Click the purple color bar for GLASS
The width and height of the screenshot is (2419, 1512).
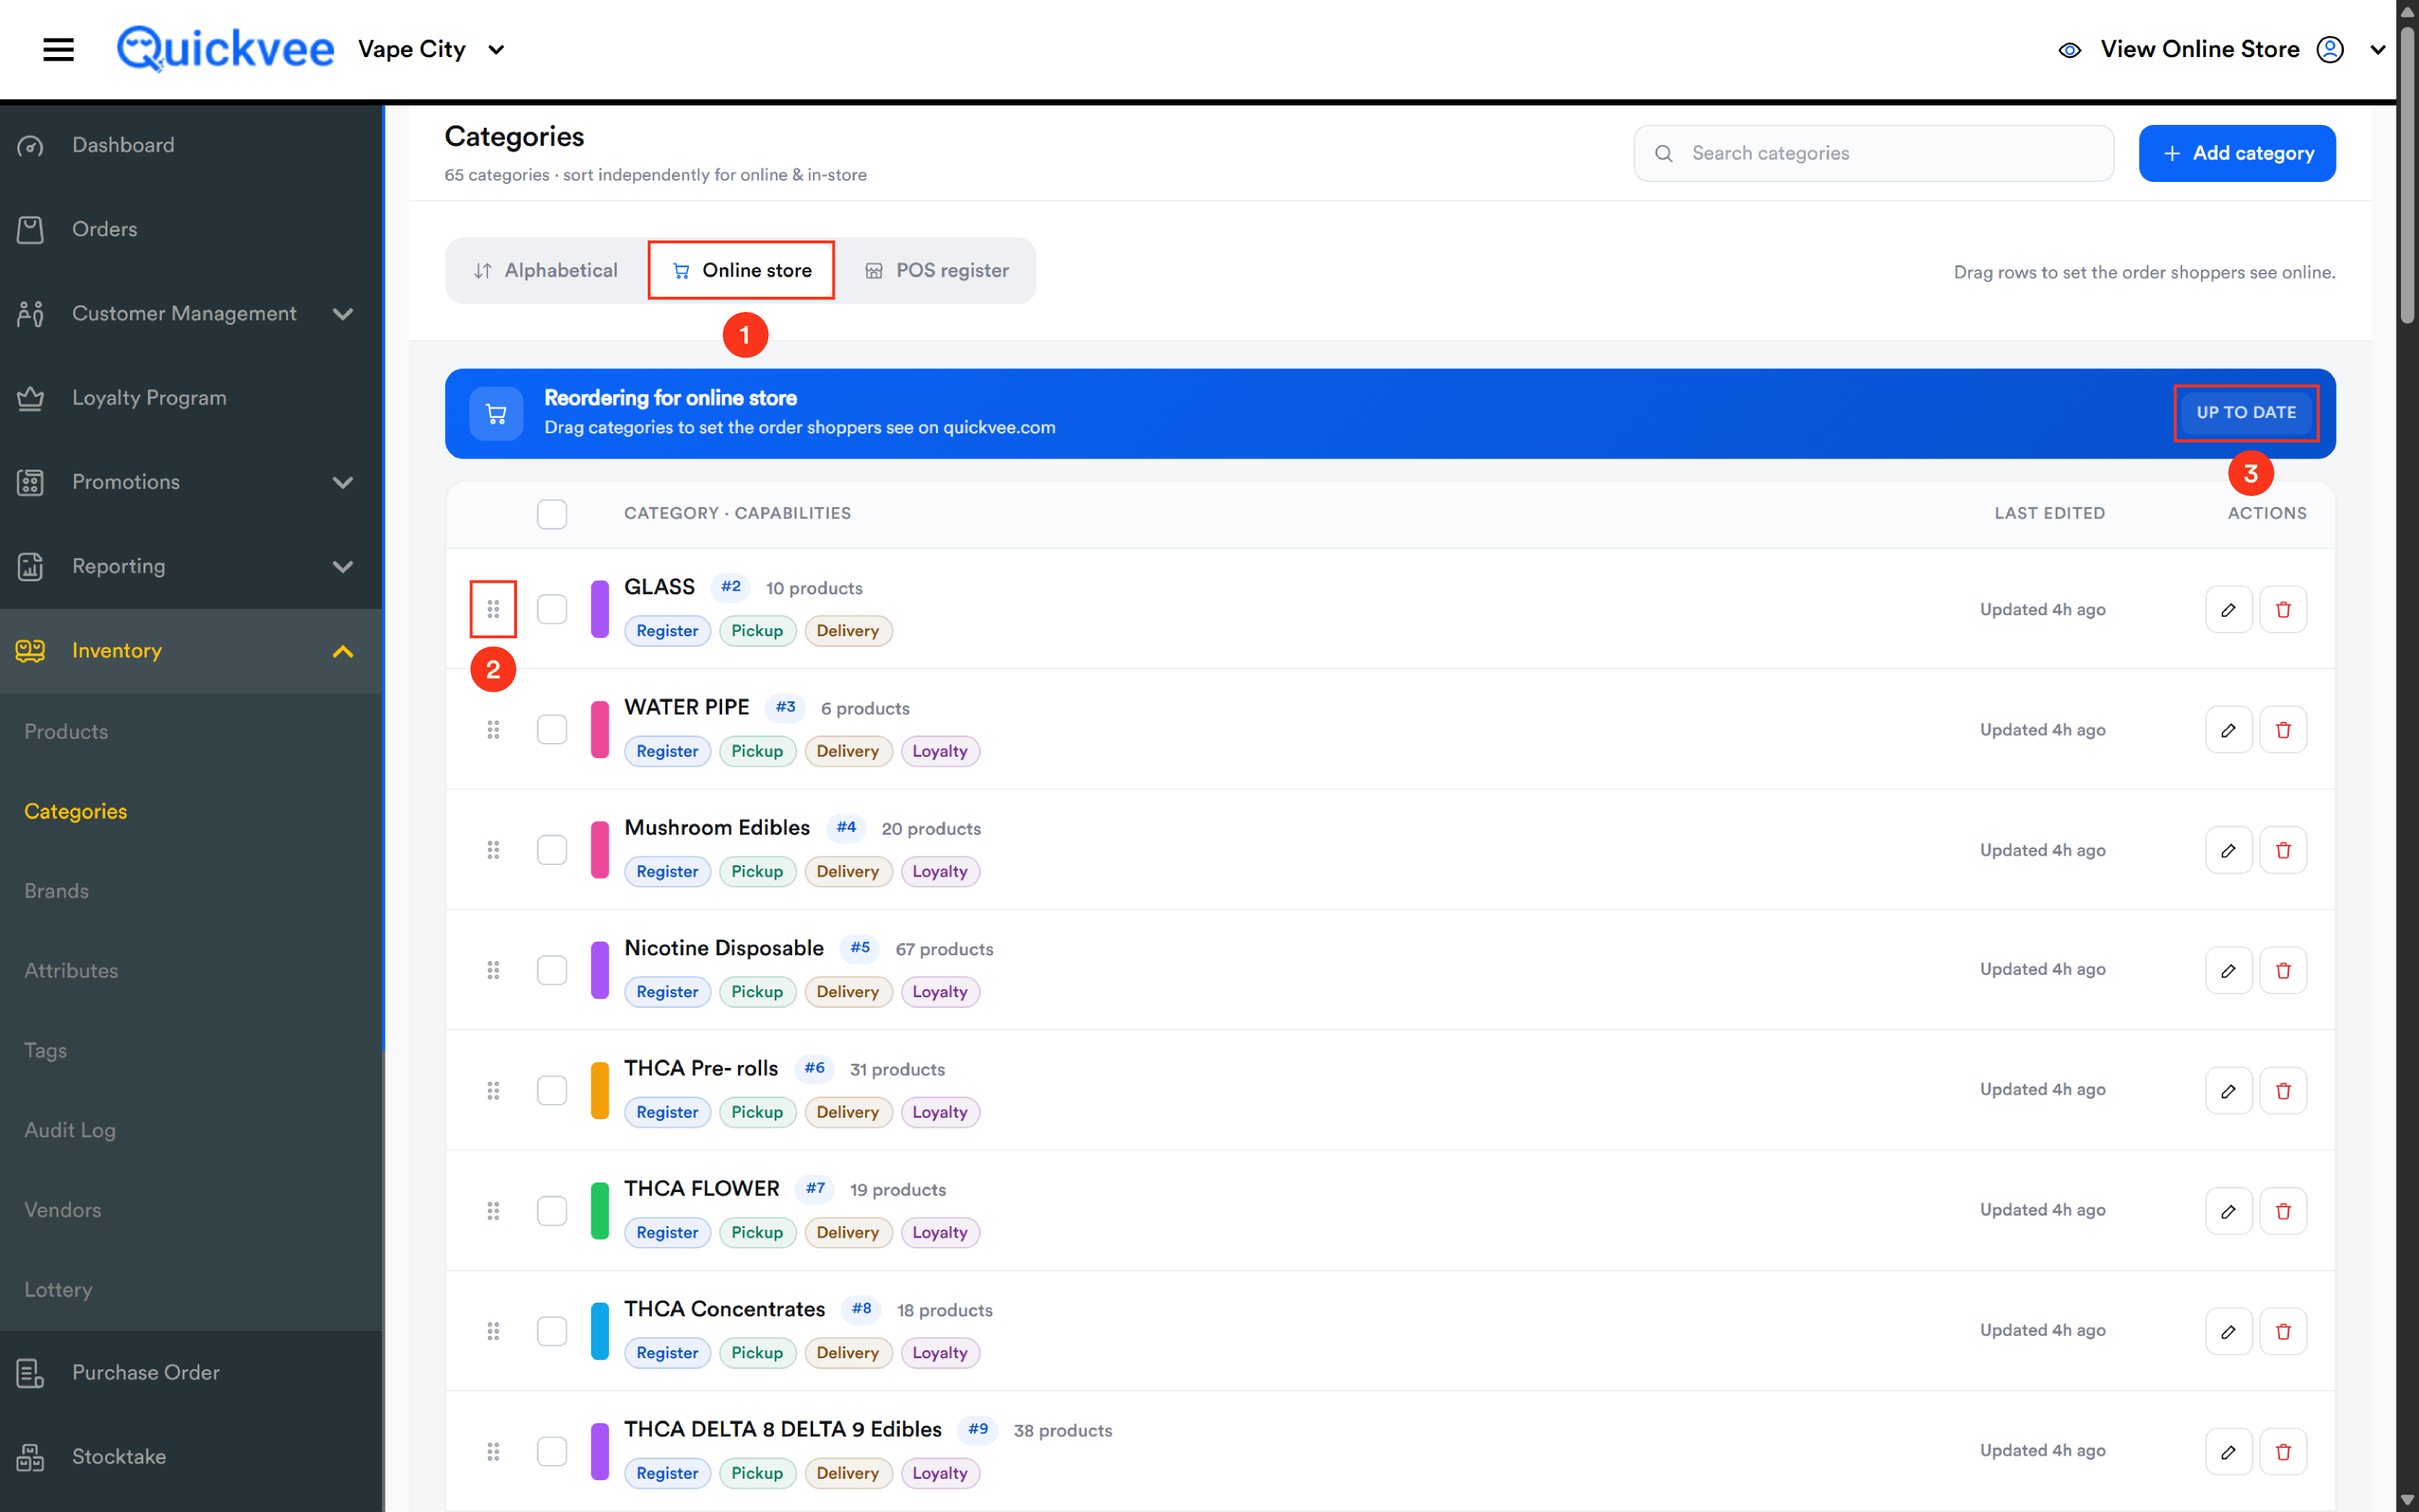pos(599,609)
